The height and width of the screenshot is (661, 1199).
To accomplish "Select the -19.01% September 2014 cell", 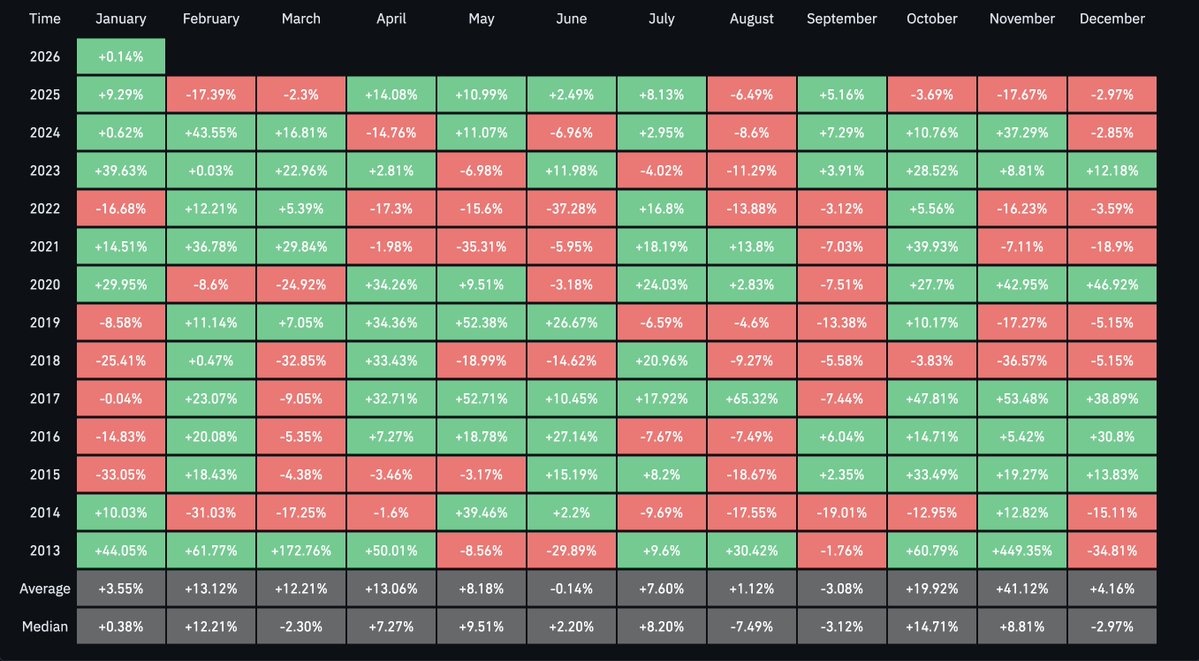I will point(841,513).
